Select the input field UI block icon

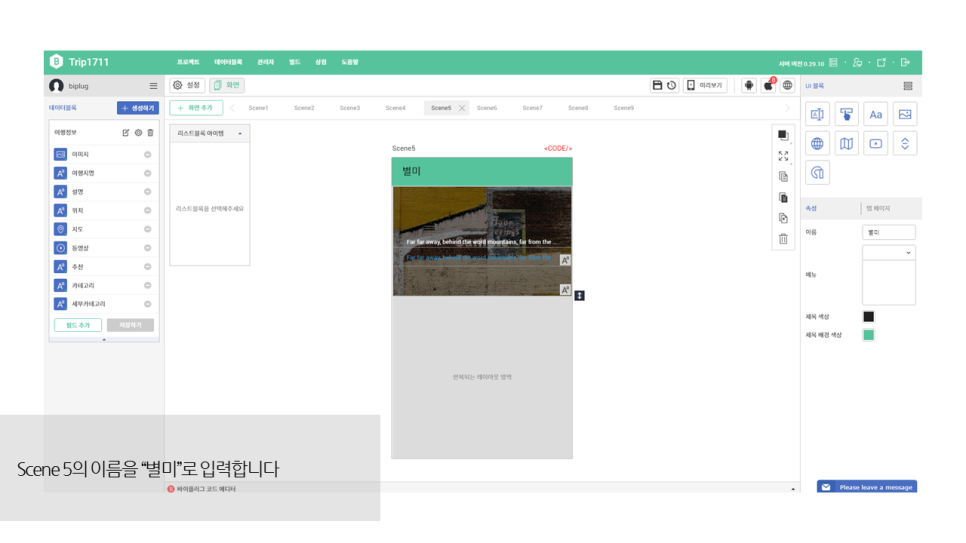(817, 114)
